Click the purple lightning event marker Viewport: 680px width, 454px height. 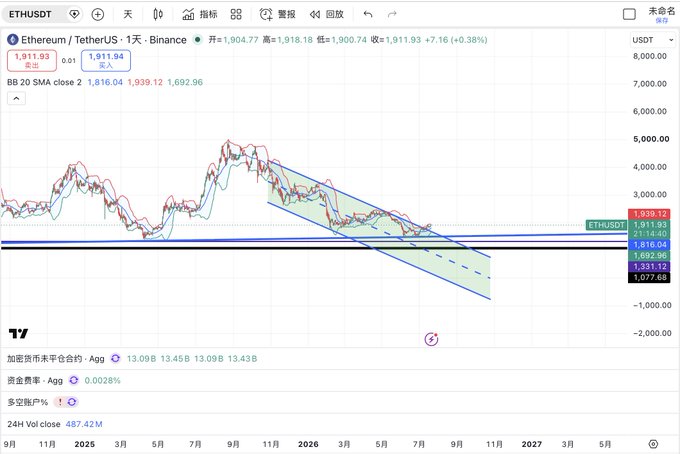(x=431, y=339)
